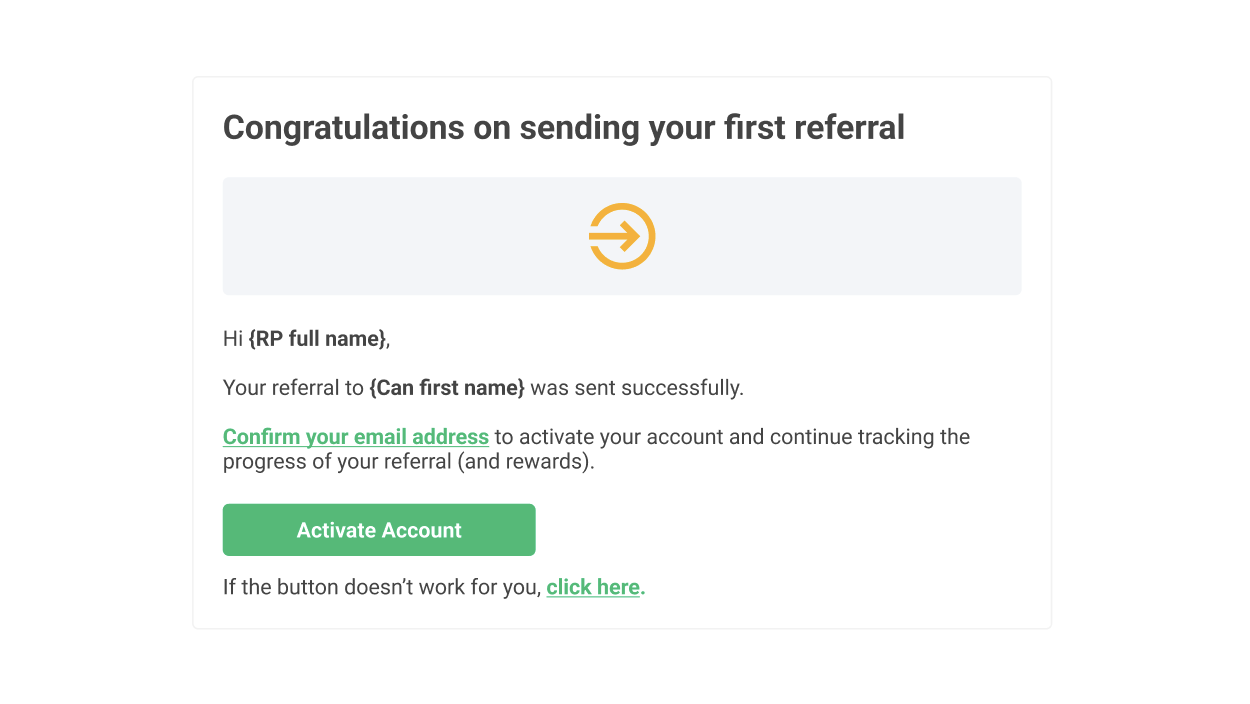Click "progress of your referral (and rewards)" line
Screen dimensions: 1250x704
[409, 463]
